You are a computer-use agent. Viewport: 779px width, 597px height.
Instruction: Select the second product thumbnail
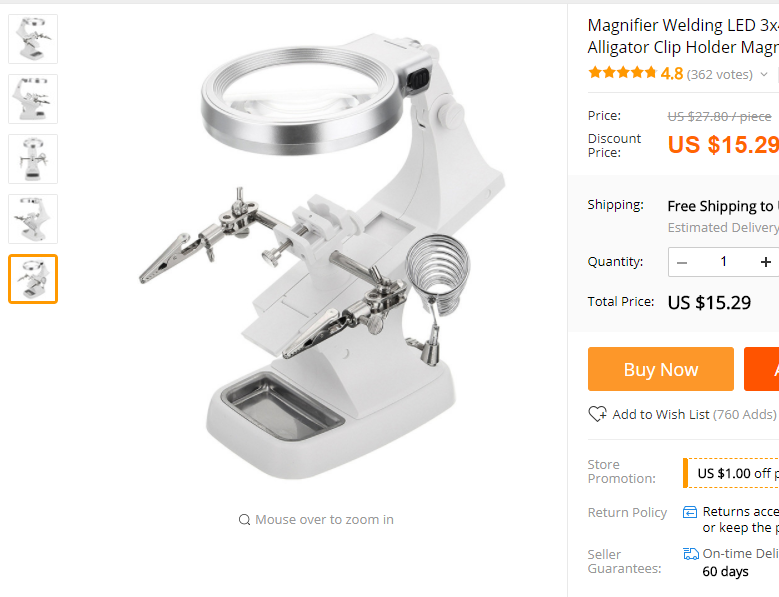33,99
